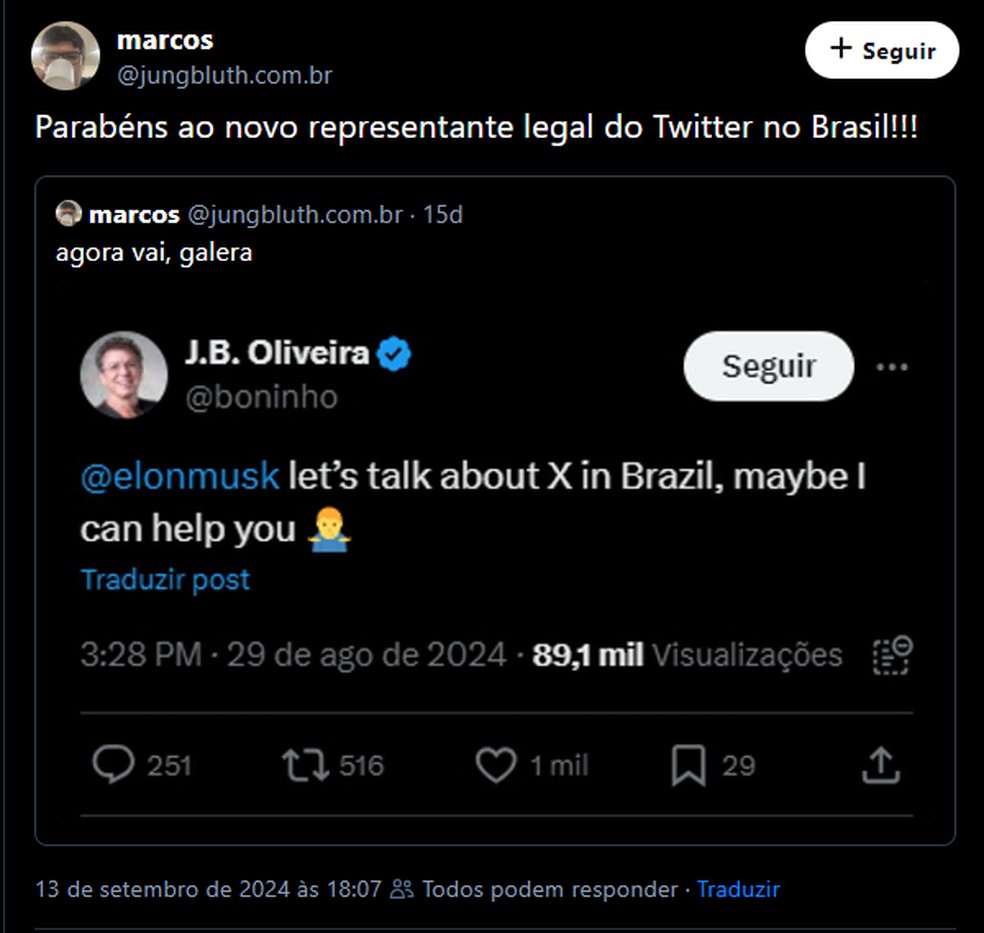Viewport: 984px width, 933px height.
Task: Open the @elonmusk mention link
Action: click(x=178, y=477)
